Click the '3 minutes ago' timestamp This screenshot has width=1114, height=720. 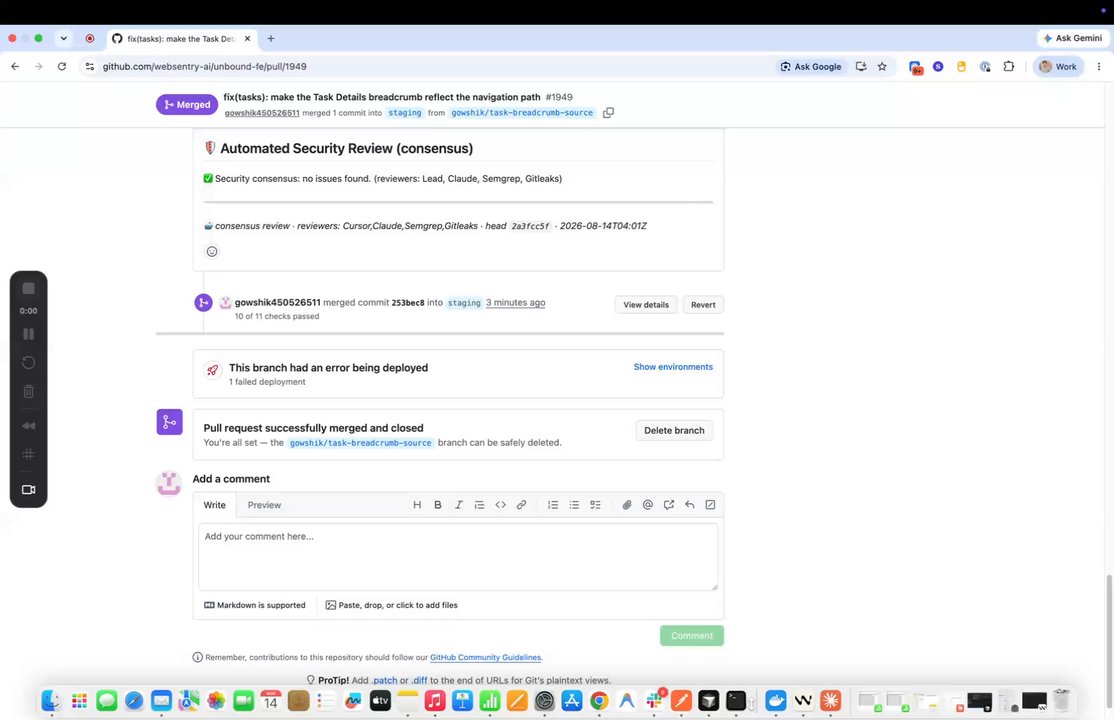pos(515,303)
